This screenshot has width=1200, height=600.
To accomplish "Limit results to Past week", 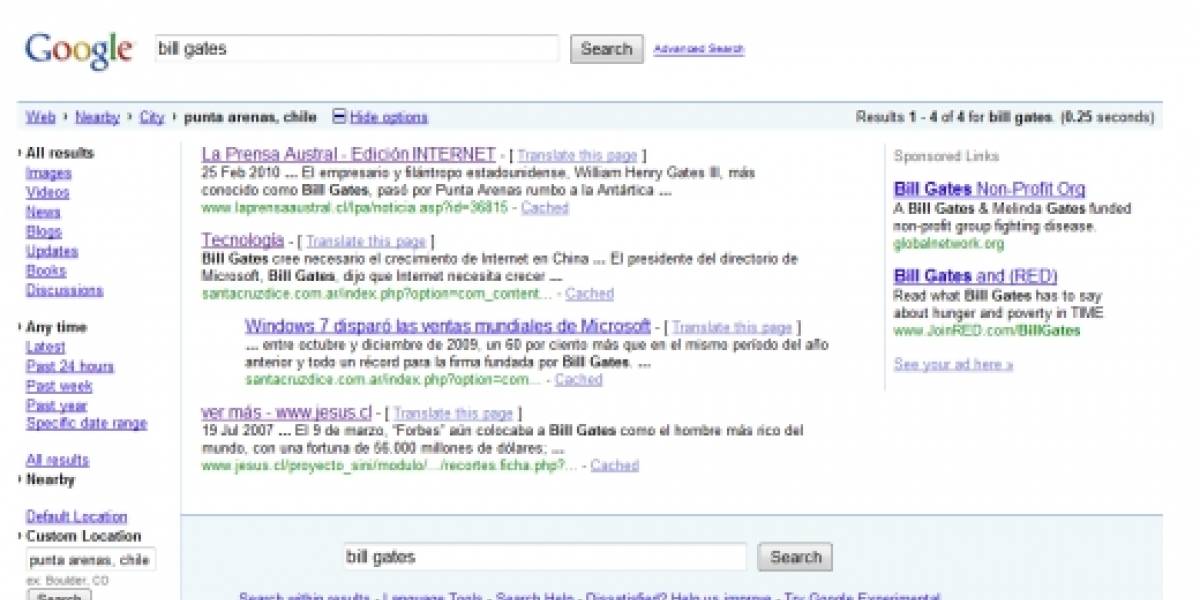I will click(x=59, y=386).
